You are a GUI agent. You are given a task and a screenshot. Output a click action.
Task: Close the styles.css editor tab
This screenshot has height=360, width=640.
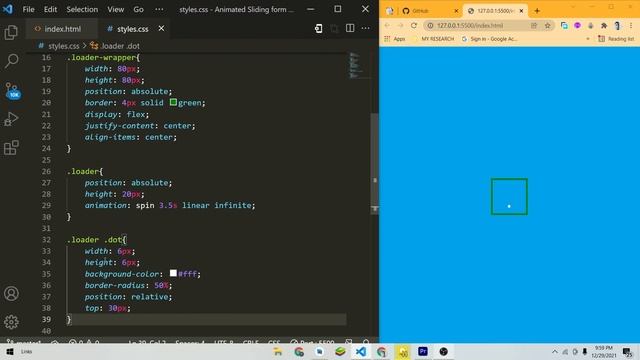(161, 29)
